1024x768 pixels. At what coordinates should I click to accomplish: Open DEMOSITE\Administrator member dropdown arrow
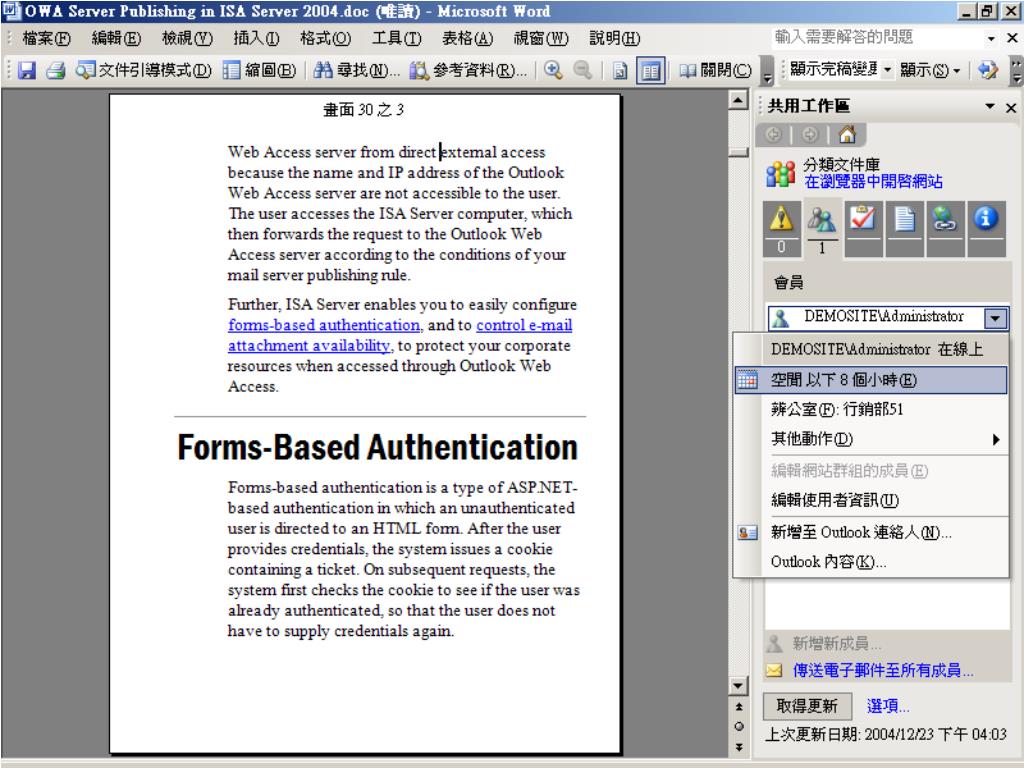pos(995,318)
